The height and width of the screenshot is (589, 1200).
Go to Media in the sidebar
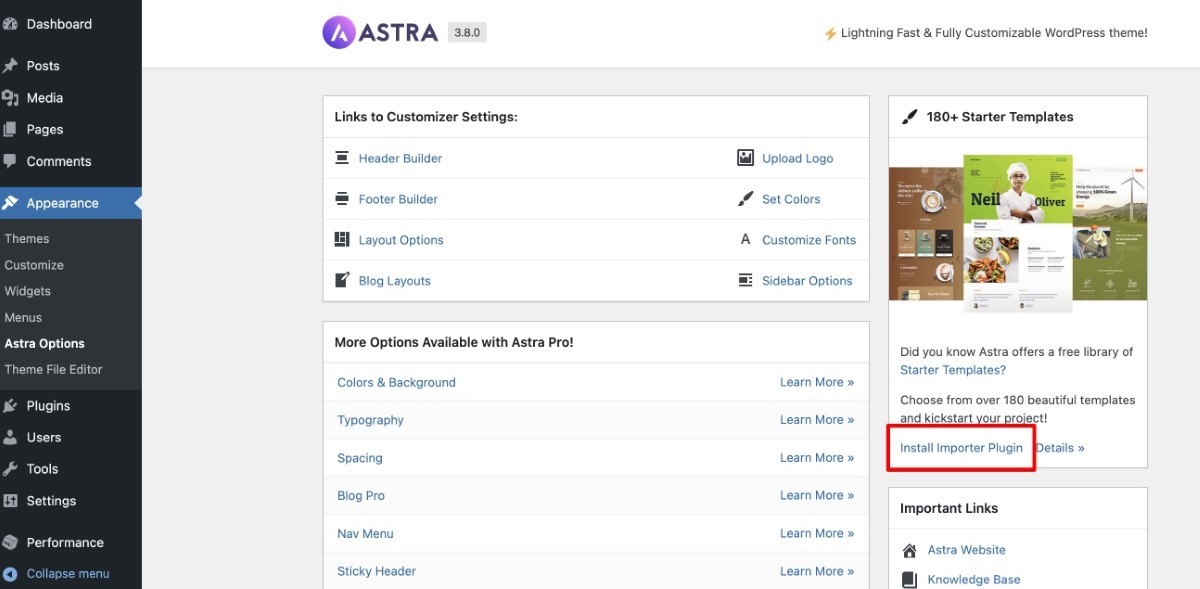click(45, 98)
